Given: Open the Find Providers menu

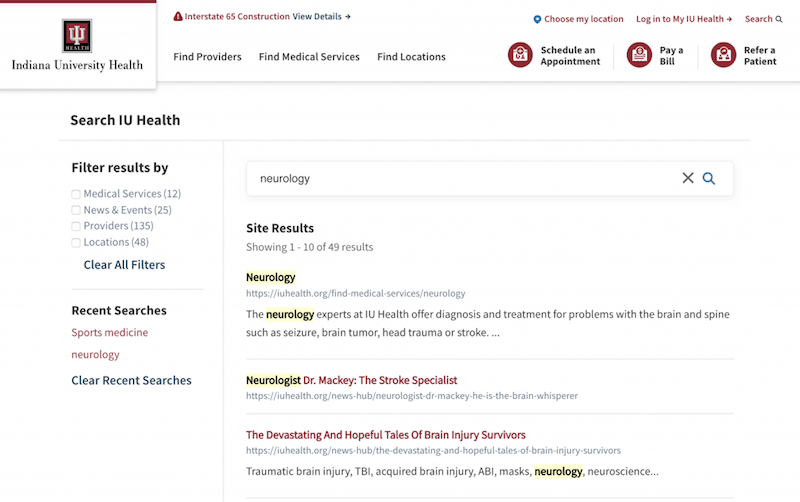Looking at the screenshot, I should (207, 57).
